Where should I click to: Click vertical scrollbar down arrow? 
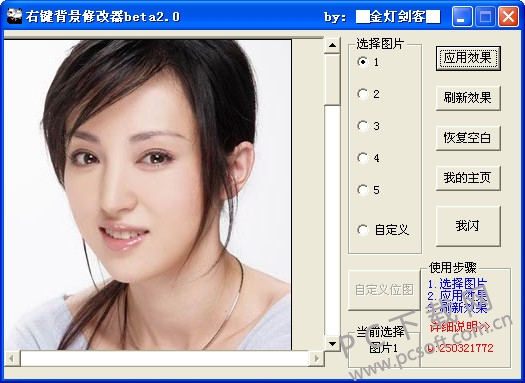coord(332,343)
